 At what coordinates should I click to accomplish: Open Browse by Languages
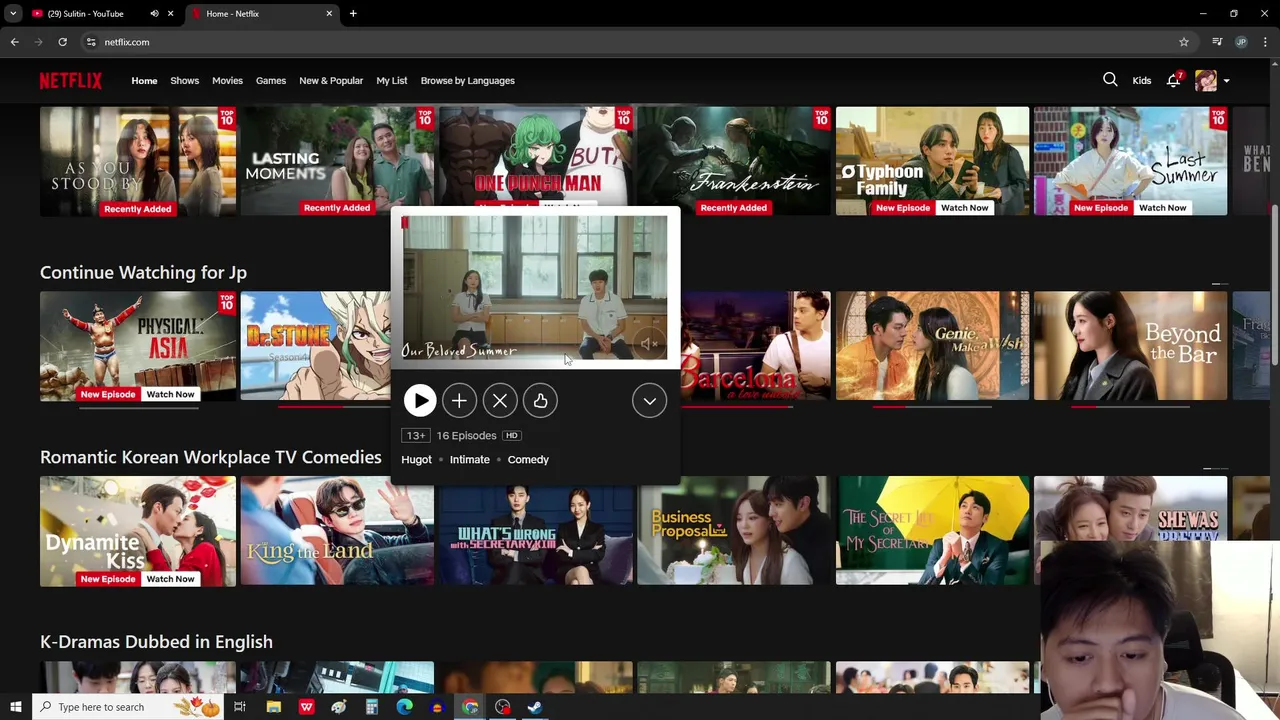tap(467, 81)
